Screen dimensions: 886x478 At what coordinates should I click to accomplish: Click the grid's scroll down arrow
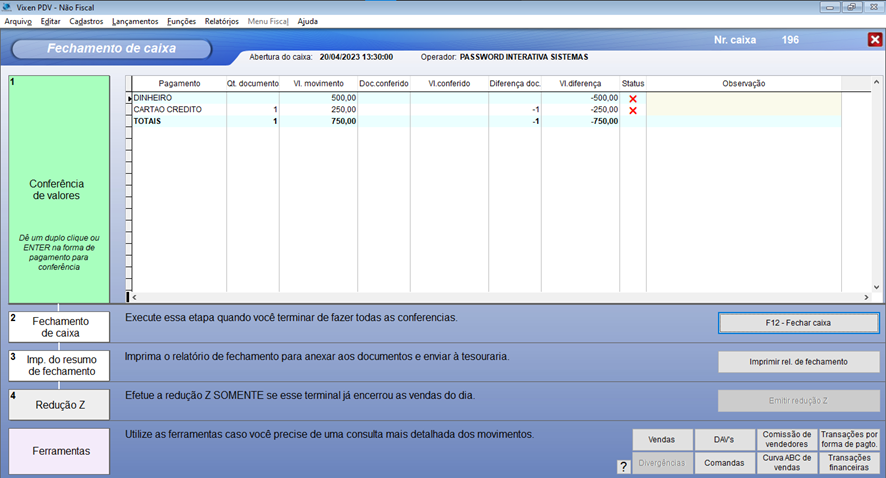[x=876, y=287]
